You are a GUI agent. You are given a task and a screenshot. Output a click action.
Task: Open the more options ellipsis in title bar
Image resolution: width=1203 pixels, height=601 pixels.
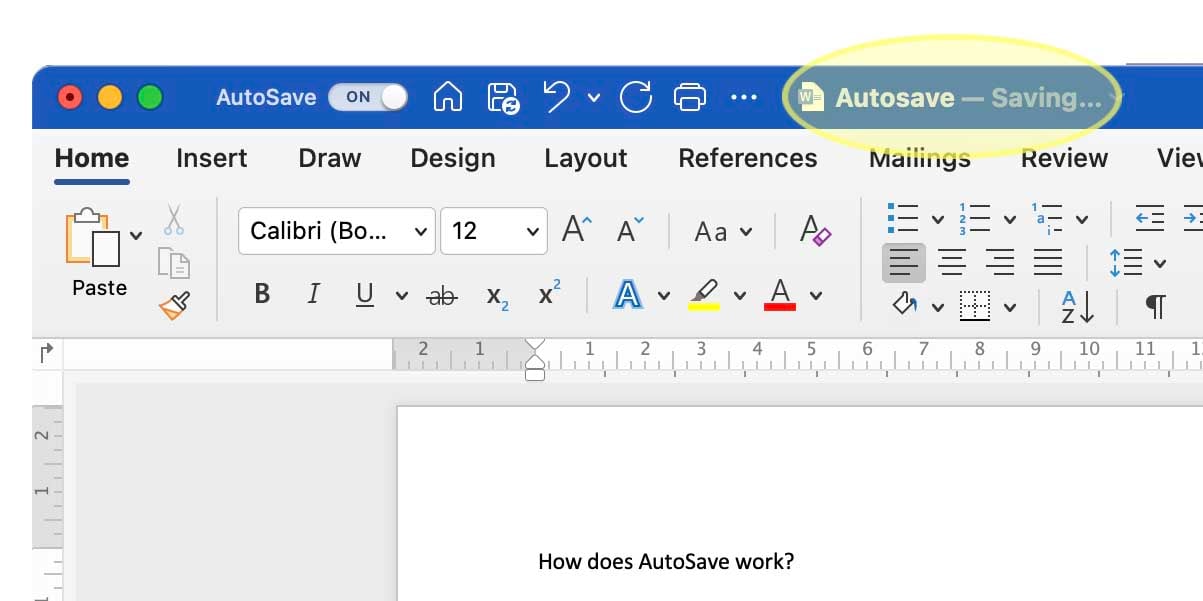(744, 97)
